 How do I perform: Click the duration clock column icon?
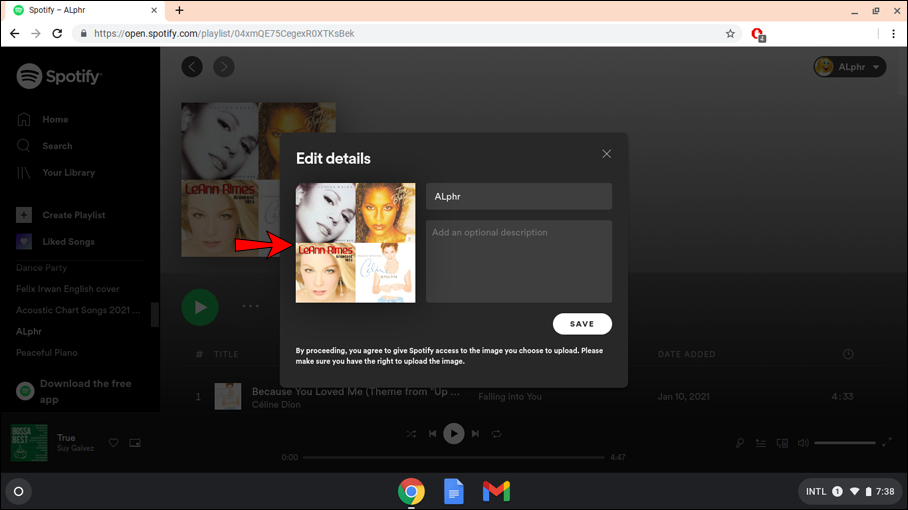[848, 354]
